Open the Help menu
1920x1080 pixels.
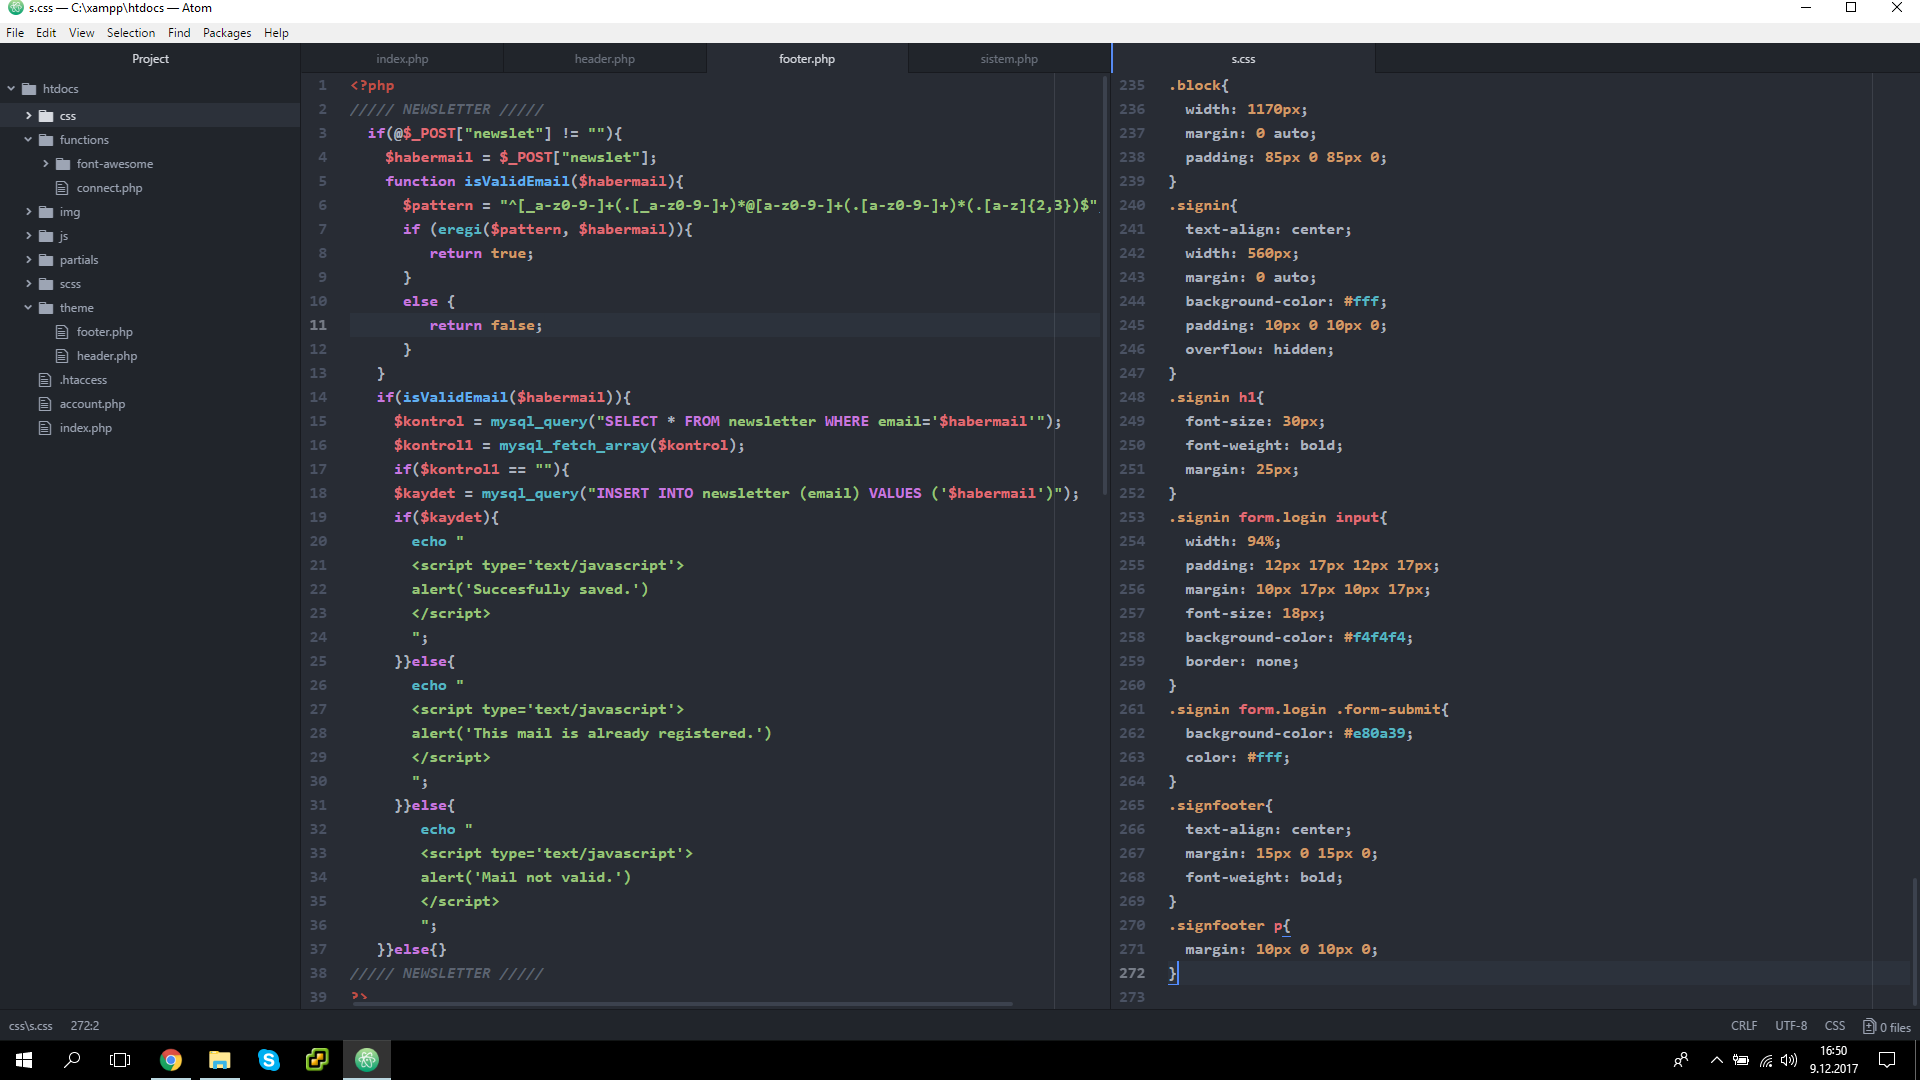[x=276, y=33]
